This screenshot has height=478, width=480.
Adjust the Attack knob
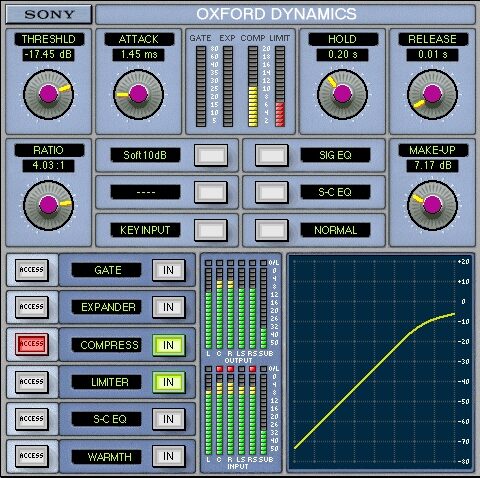point(138,94)
